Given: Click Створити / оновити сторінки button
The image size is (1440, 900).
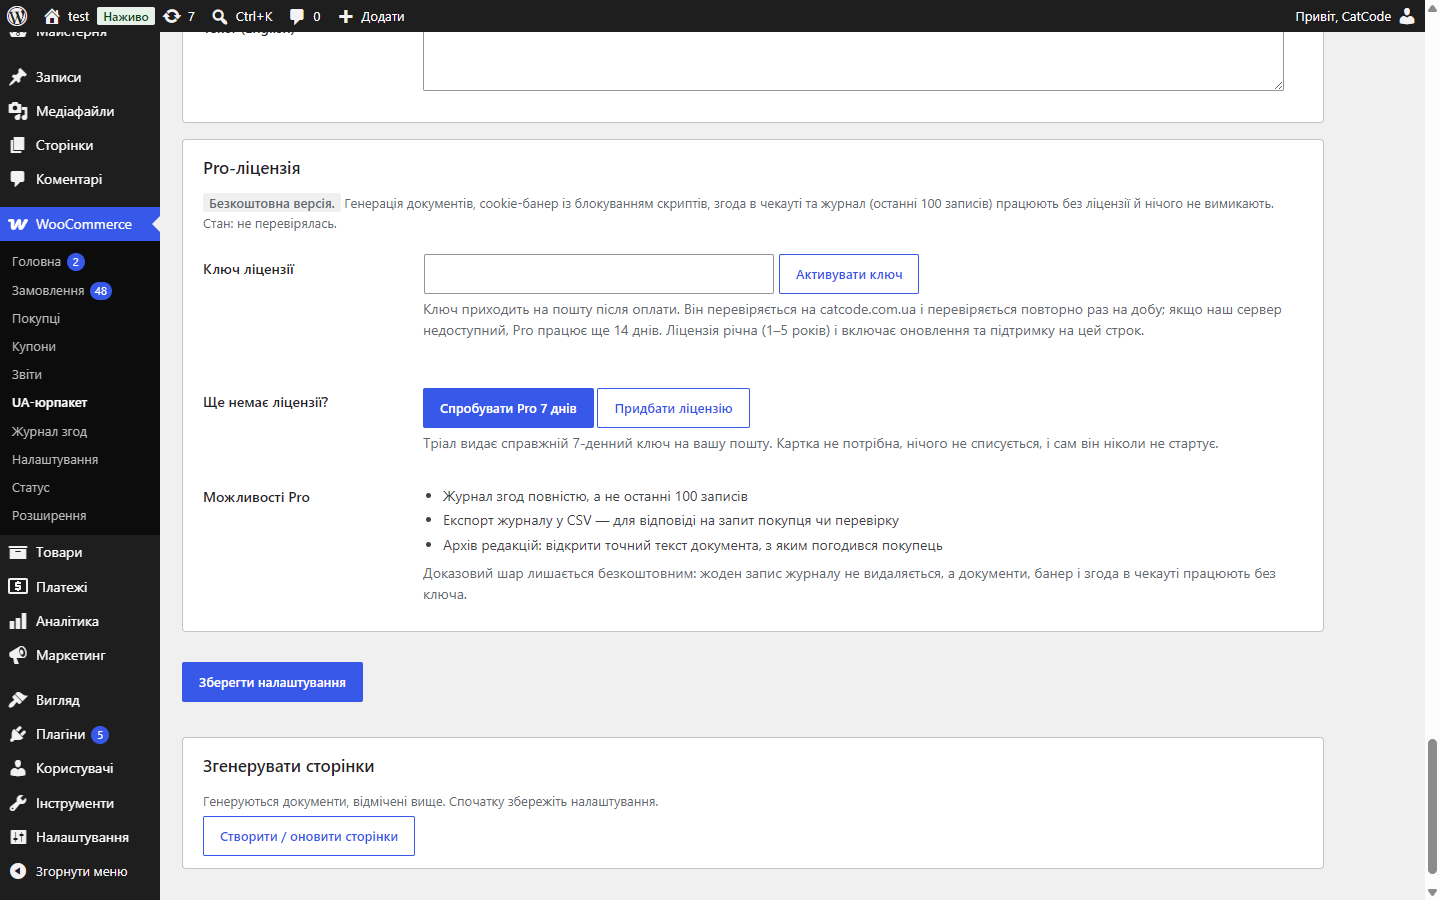Looking at the screenshot, I should (309, 836).
